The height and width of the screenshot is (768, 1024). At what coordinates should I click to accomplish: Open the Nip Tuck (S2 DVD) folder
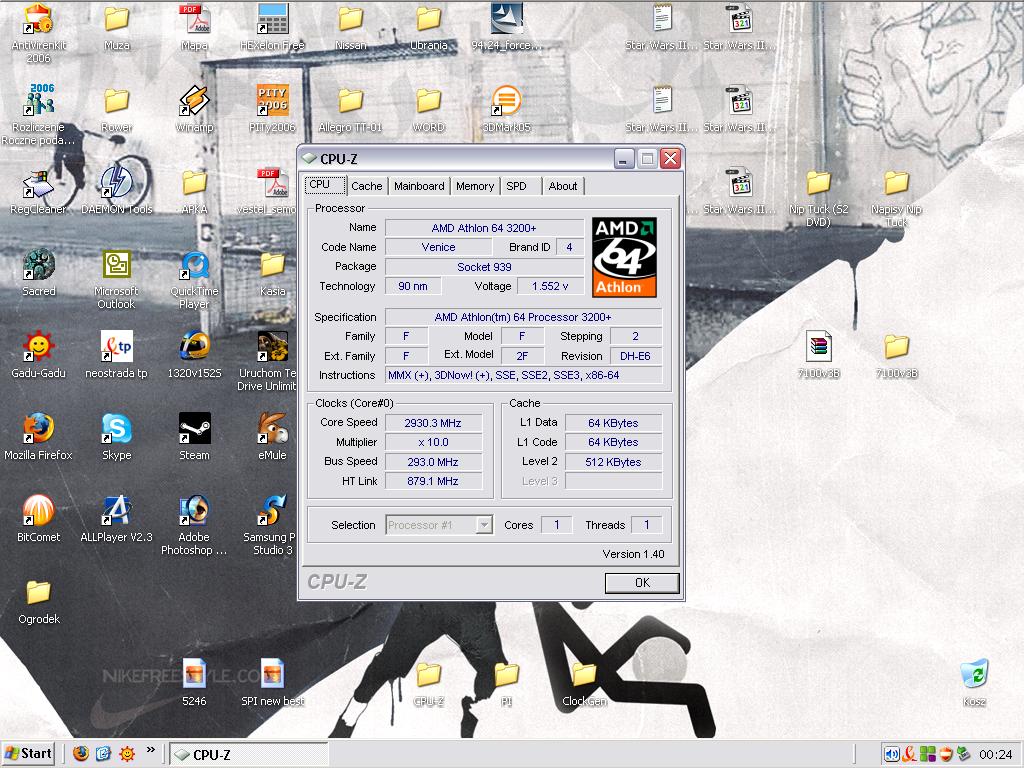818,197
